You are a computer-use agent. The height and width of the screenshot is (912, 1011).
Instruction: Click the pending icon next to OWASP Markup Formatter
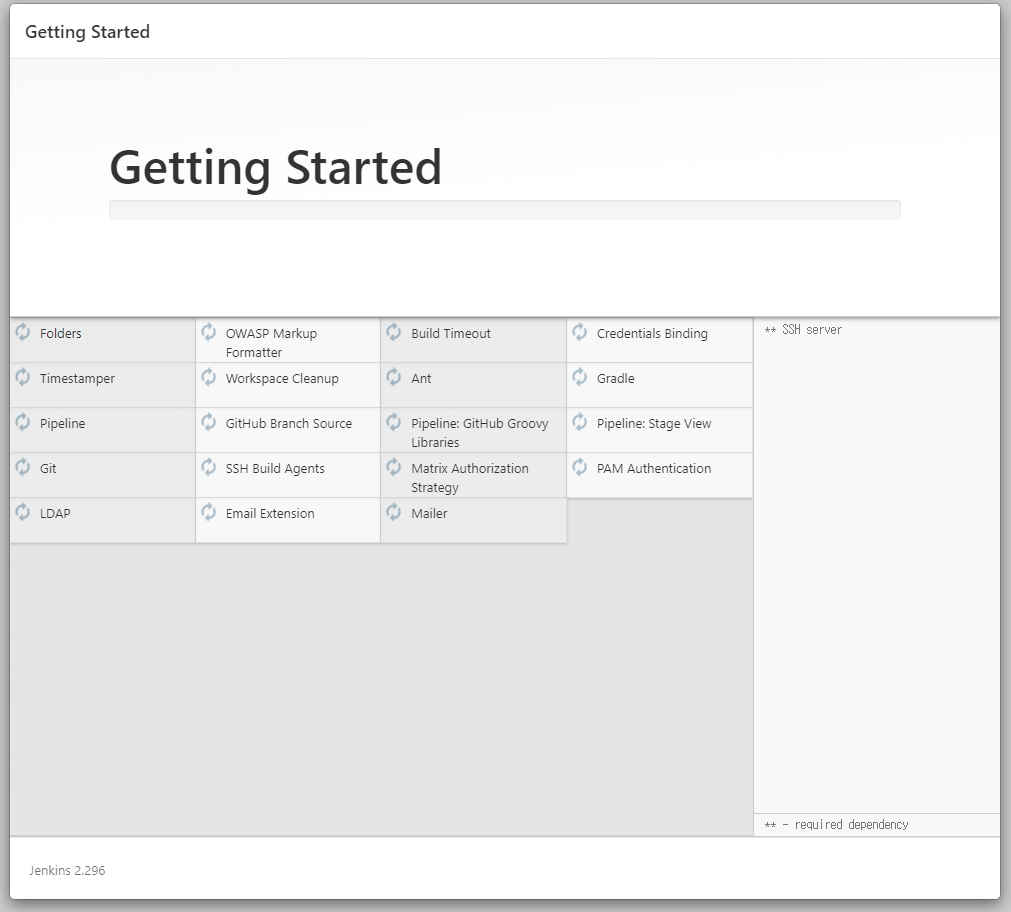click(x=208, y=332)
